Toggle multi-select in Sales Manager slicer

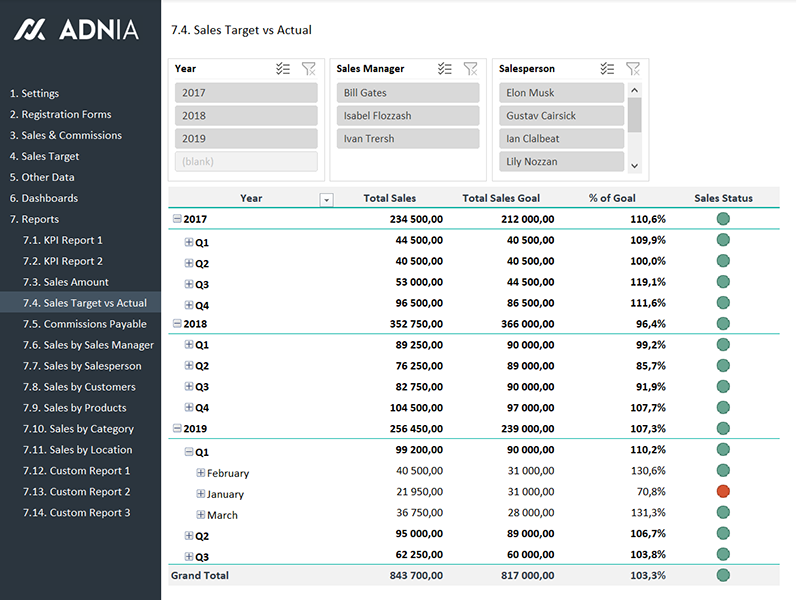click(445, 69)
